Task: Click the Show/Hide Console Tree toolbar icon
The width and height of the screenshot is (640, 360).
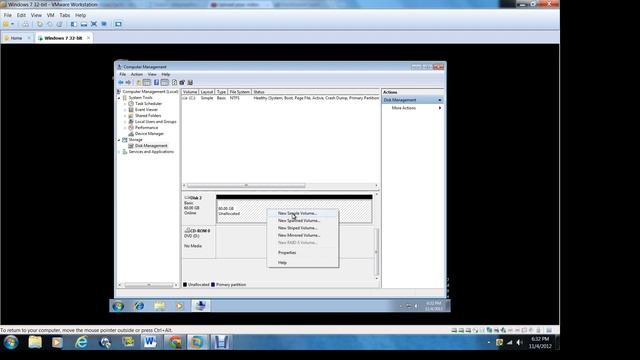Action: click(x=147, y=82)
